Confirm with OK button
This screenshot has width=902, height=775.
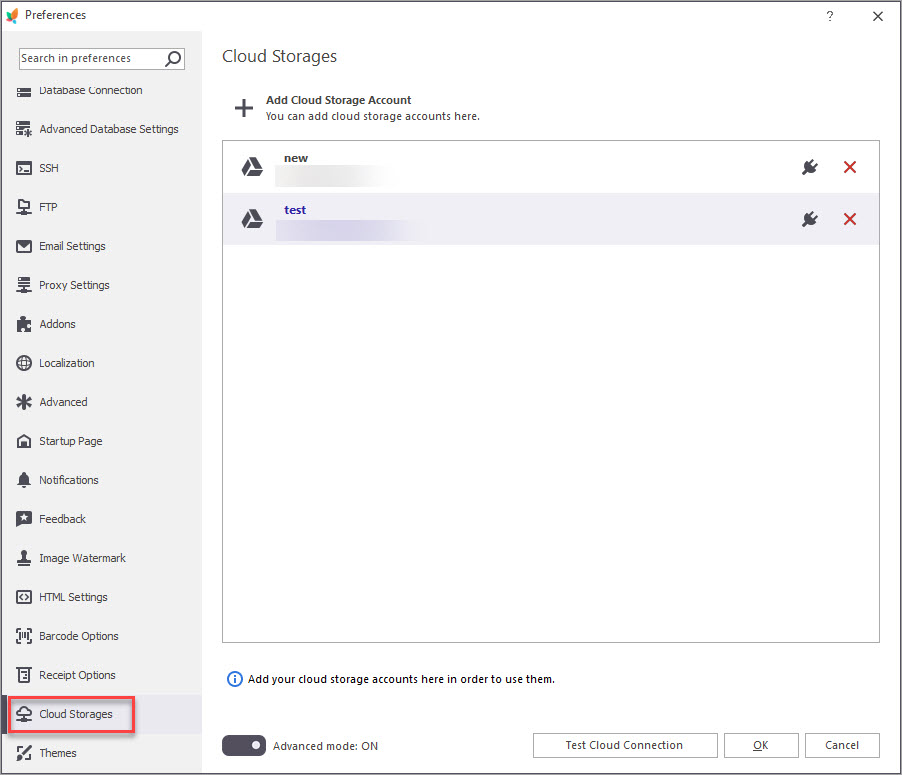(x=760, y=745)
